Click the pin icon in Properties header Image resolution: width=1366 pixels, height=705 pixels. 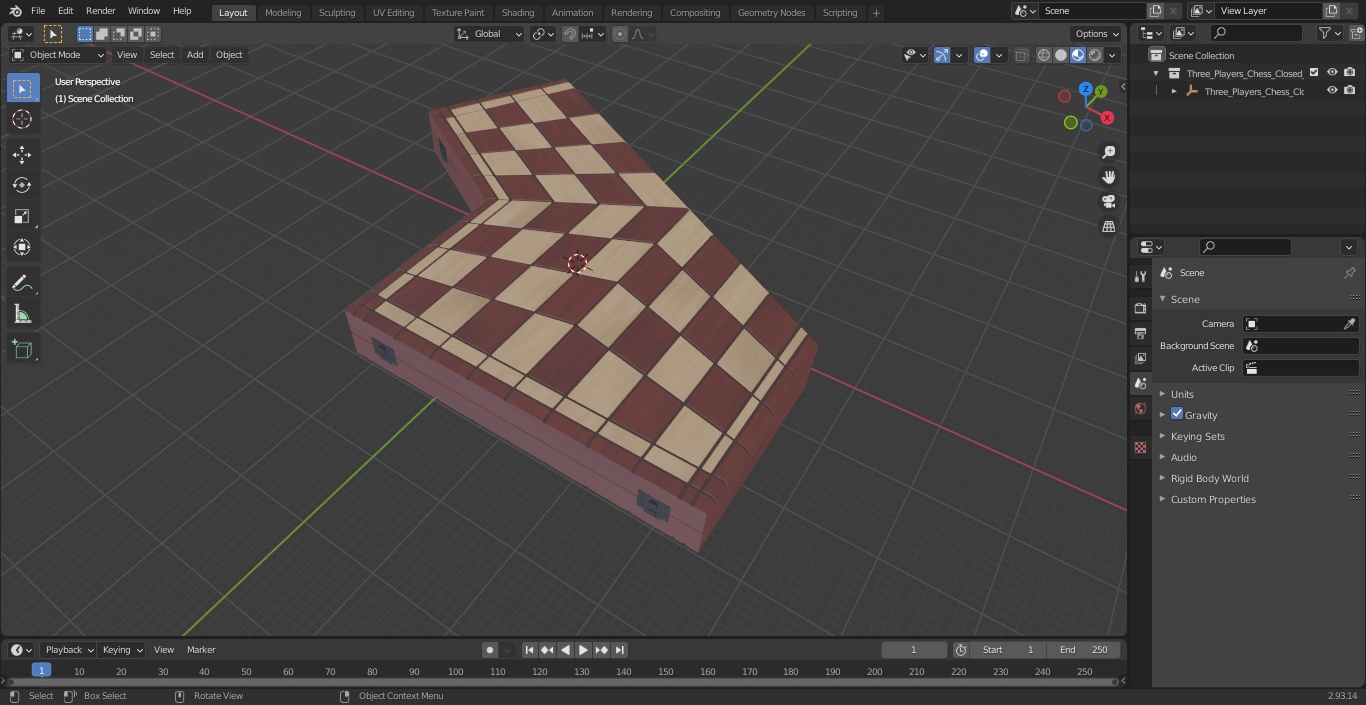coord(1349,273)
